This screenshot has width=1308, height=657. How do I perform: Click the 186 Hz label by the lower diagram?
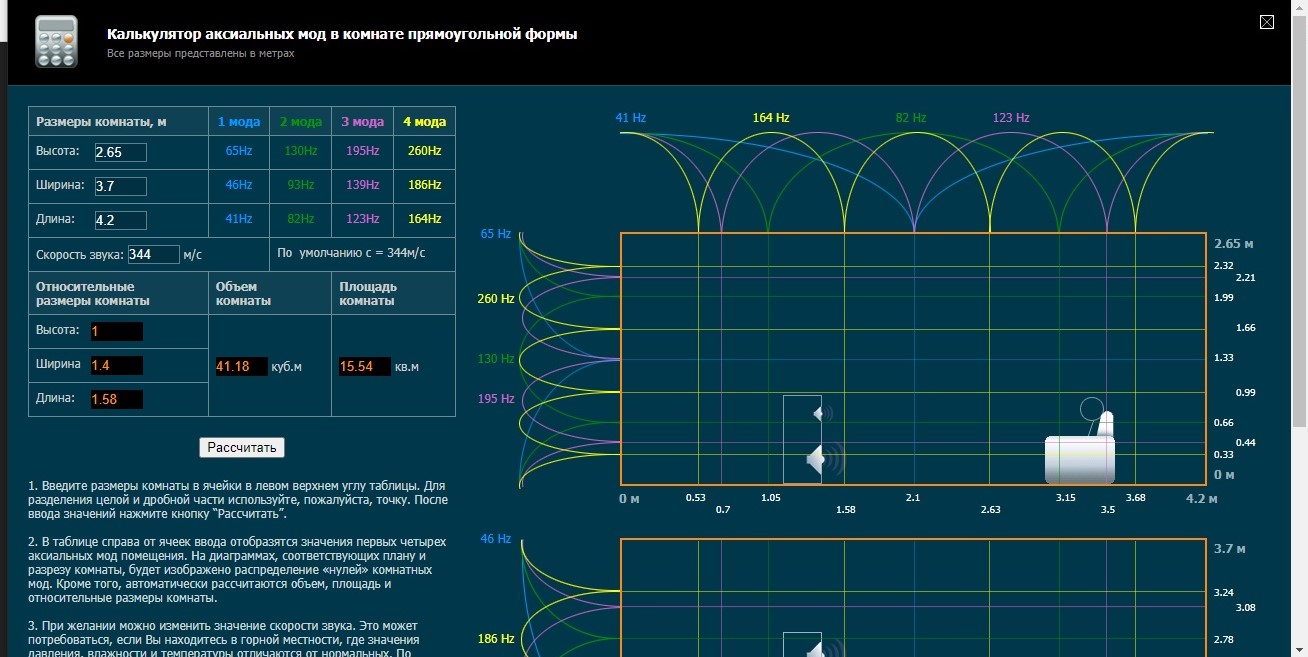click(496, 639)
